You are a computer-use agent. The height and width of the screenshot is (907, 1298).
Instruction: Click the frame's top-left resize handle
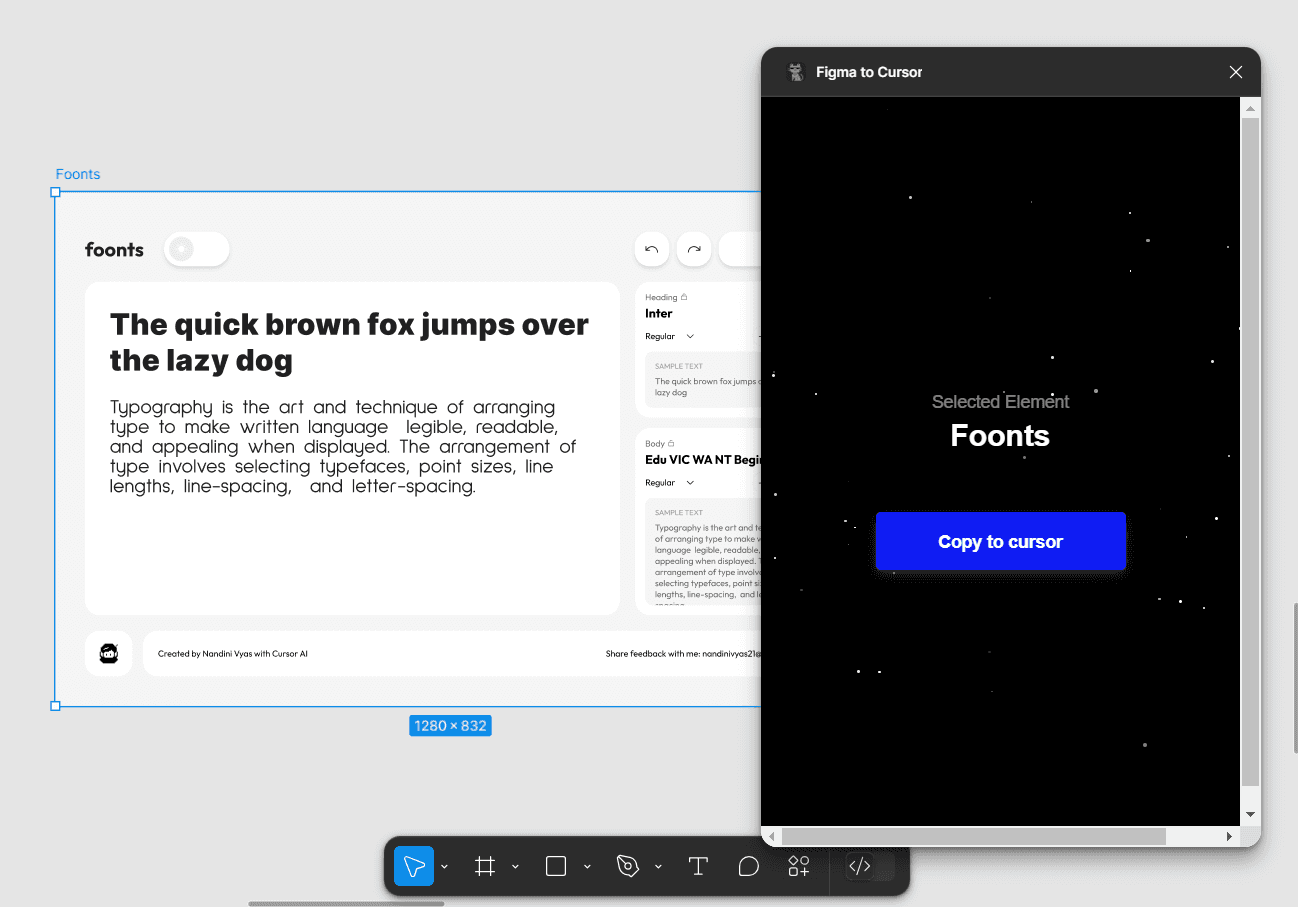55,192
